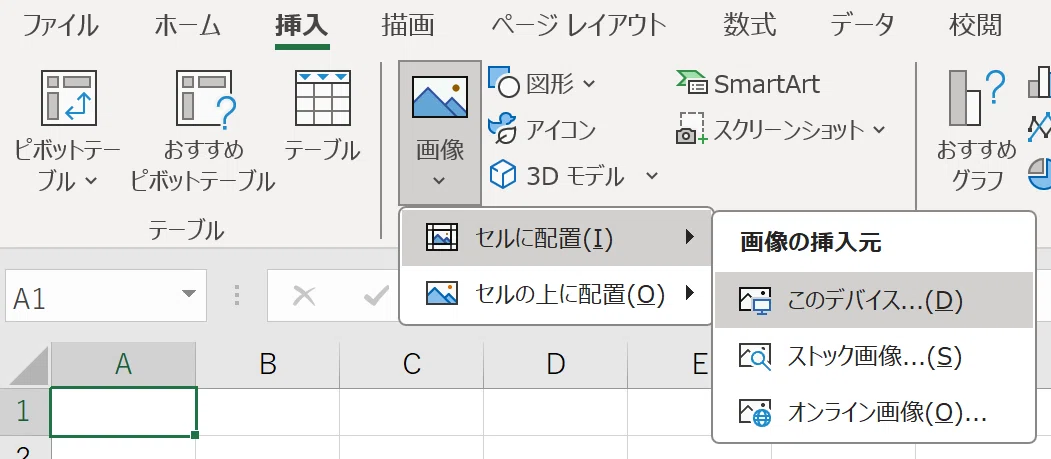Click the オンライン画像 globe picture icon
This screenshot has height=459, width=1051.
pyautogui.click(x=755, y=413)
